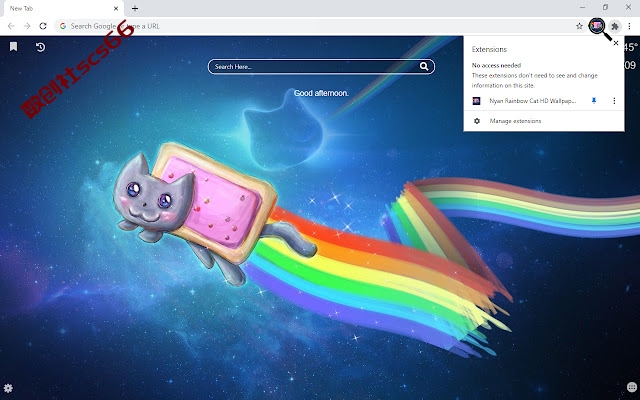Viewport: 640px width, 400px height.
Task: Click the Extensions popup title
Action: pos(489,49)
